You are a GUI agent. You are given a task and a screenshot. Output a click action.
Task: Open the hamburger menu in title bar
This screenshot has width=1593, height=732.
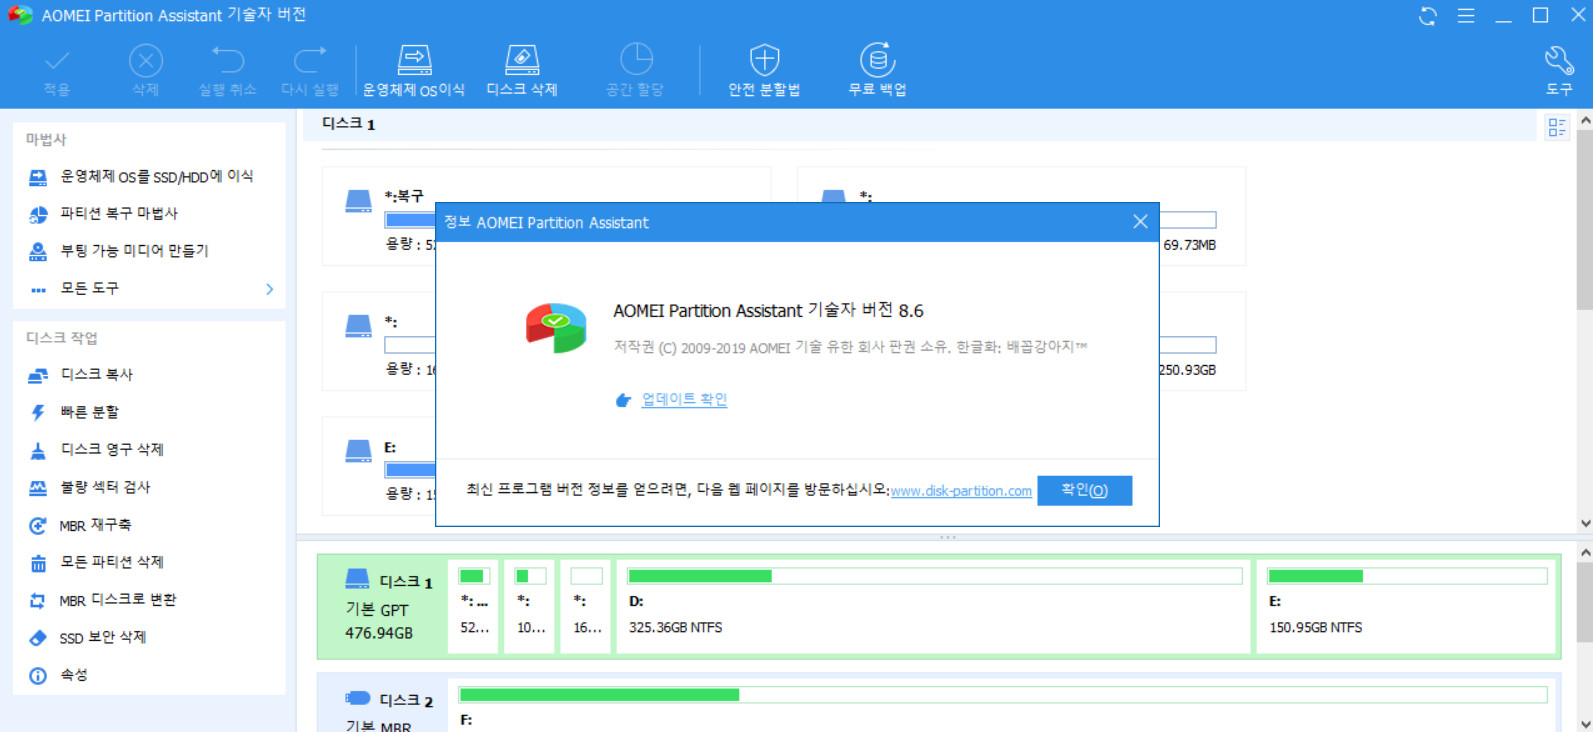(x=1466, y=16)
